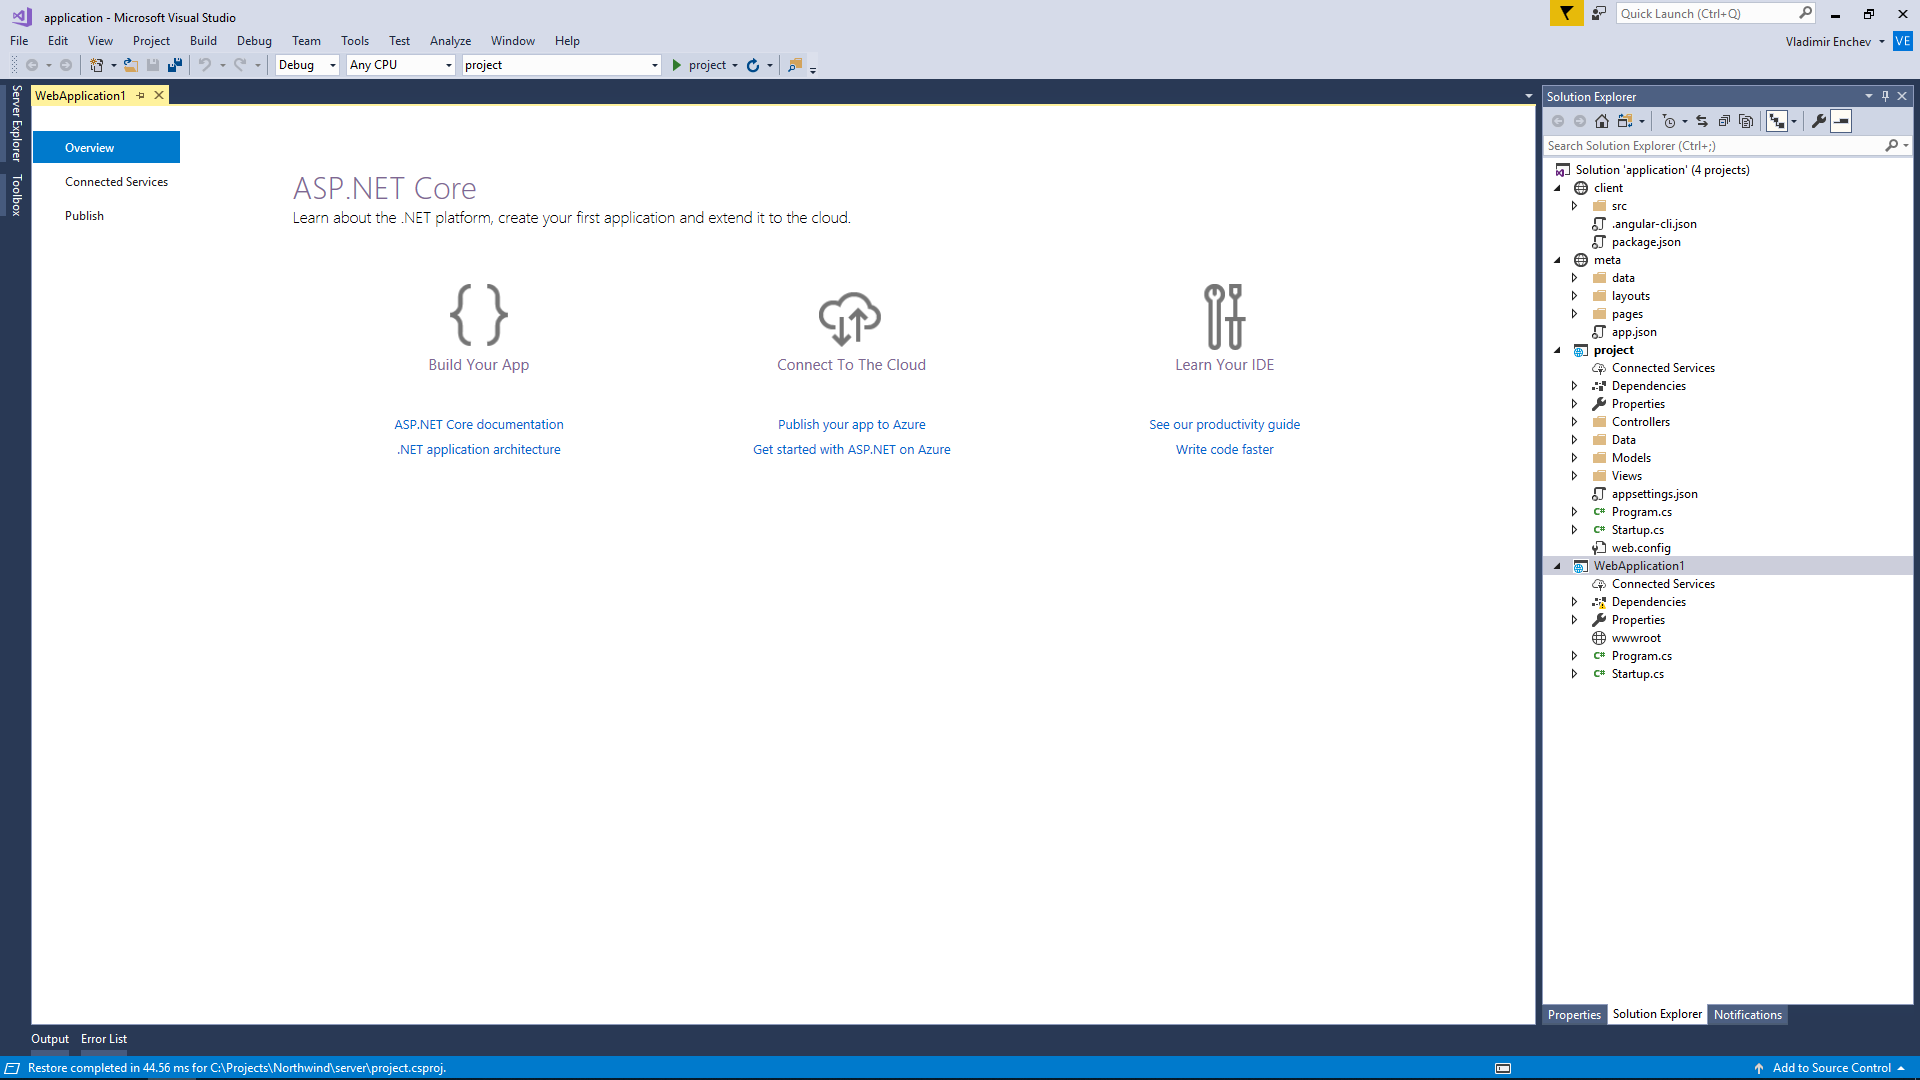This screenshot has height=1080, width=1920.
Task: Click the Navigate Backward toolbar icon
Action: (x=32, y=65)
